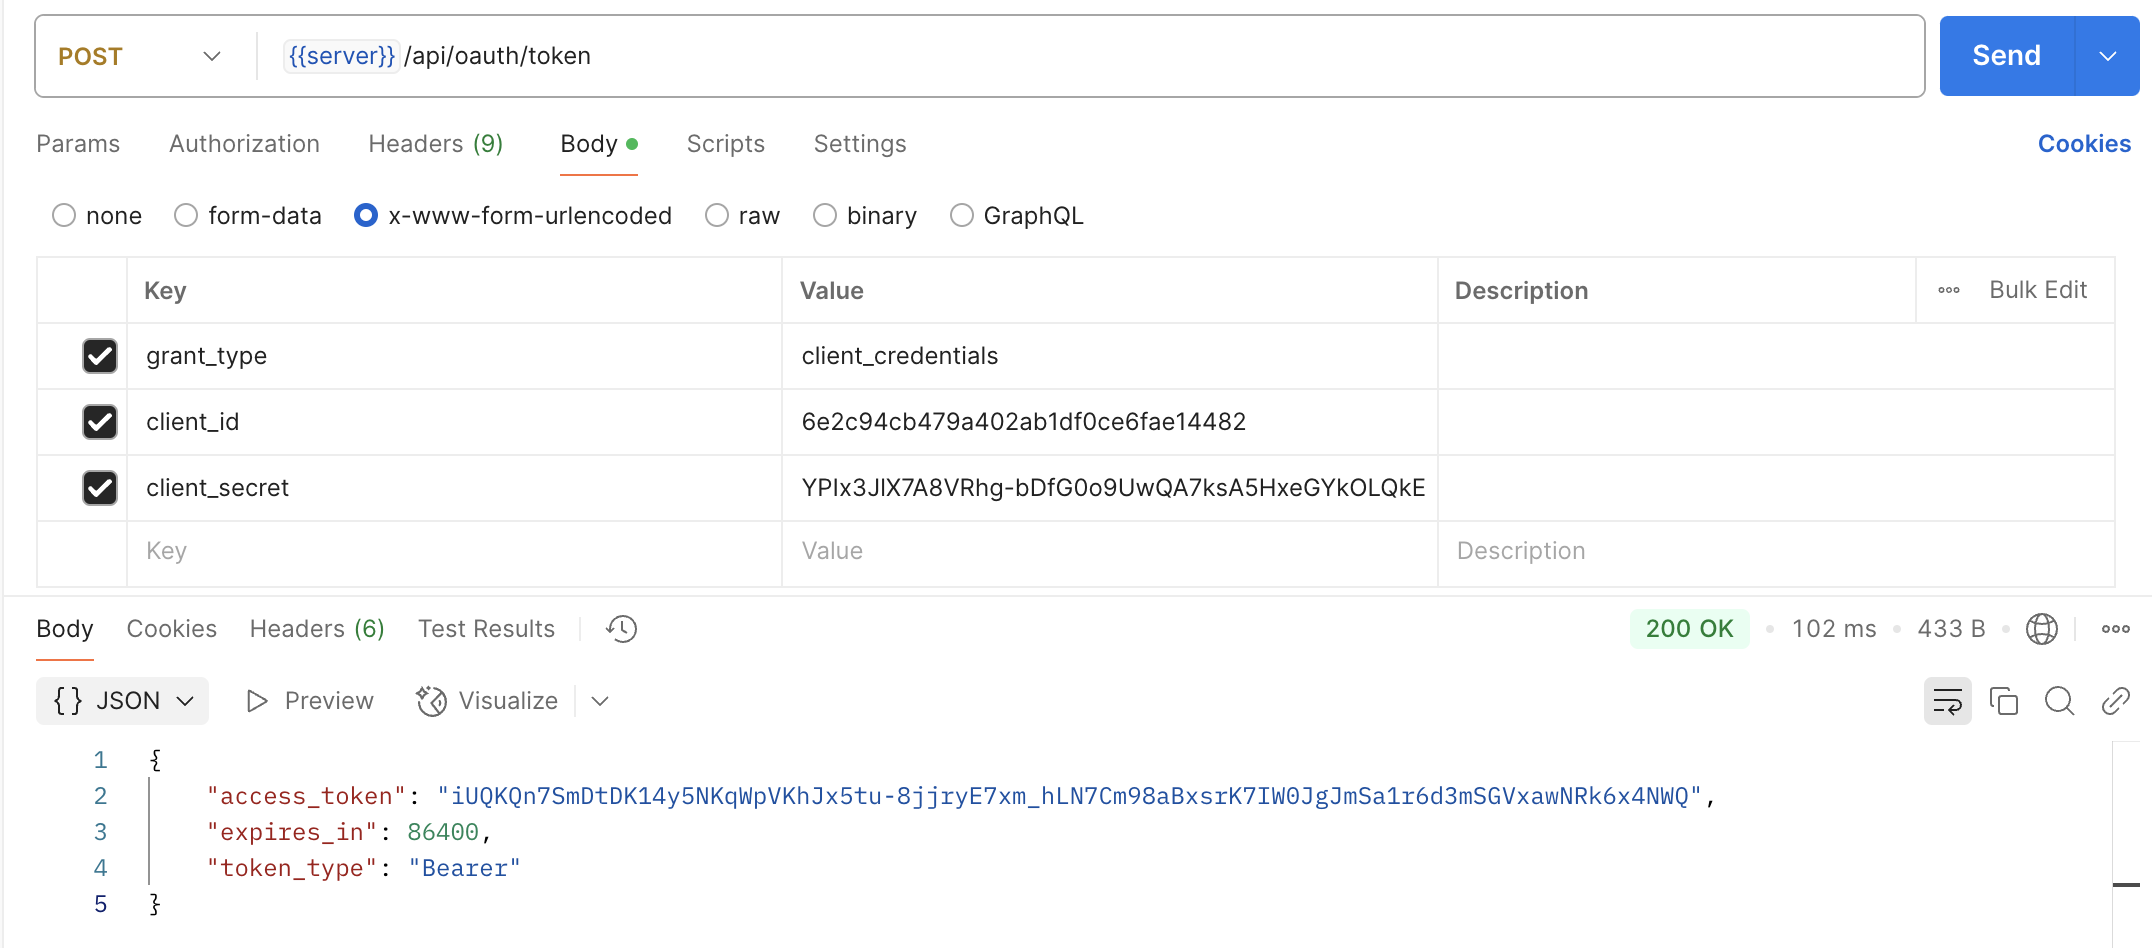This screenshot has height=948, width=2152.
Task: Click the link icon in response toolbar
Action: (x=2115, y=701)
